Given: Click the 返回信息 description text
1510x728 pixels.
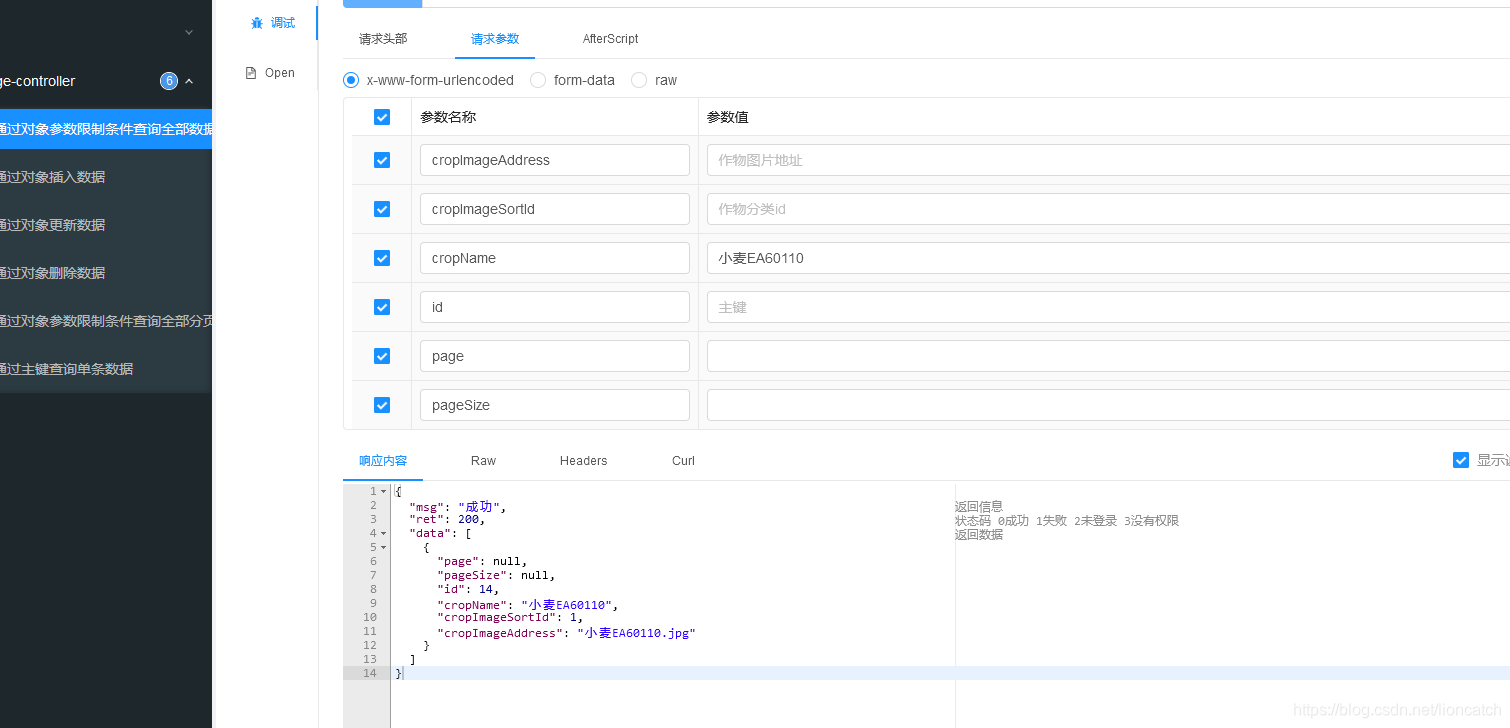Looking at the screenshot, I should (x=979, y=507).
